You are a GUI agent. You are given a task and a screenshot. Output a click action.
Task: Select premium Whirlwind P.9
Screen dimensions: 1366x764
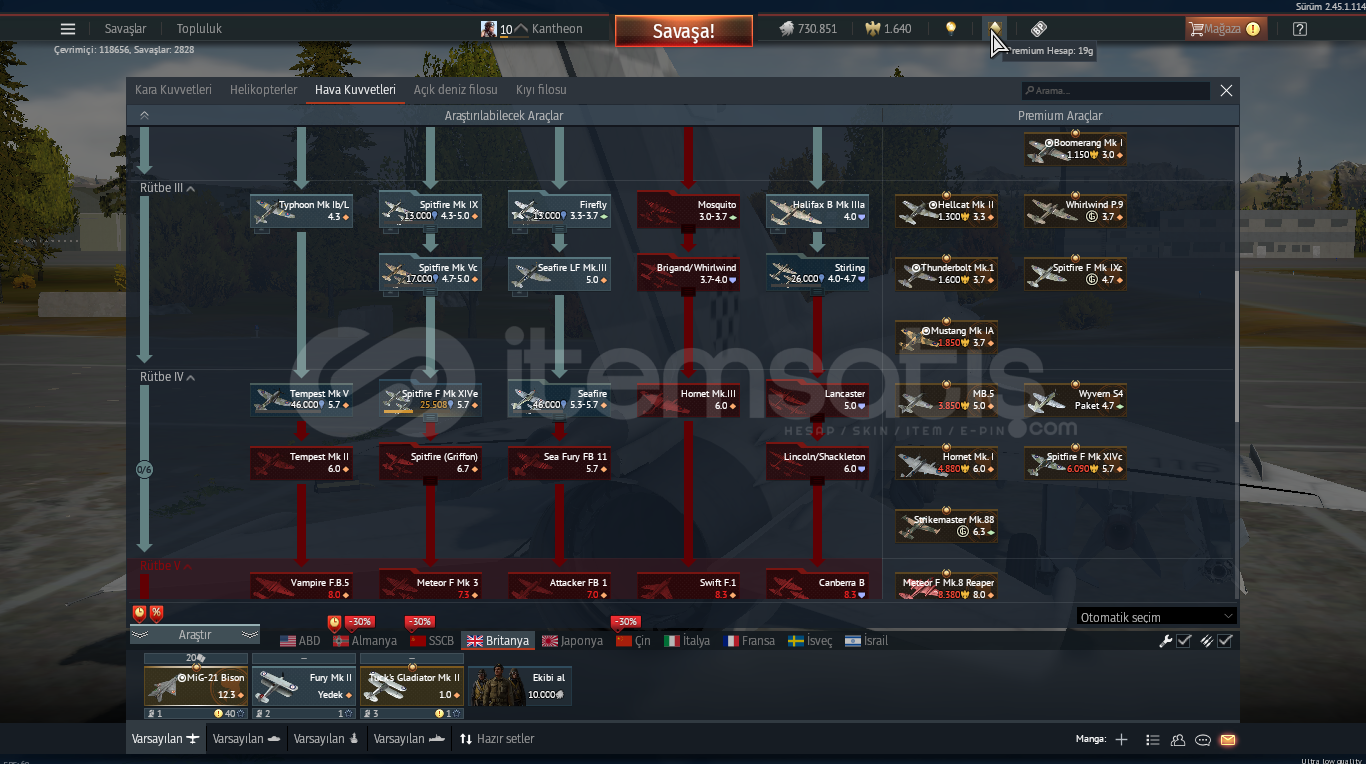1075,210
